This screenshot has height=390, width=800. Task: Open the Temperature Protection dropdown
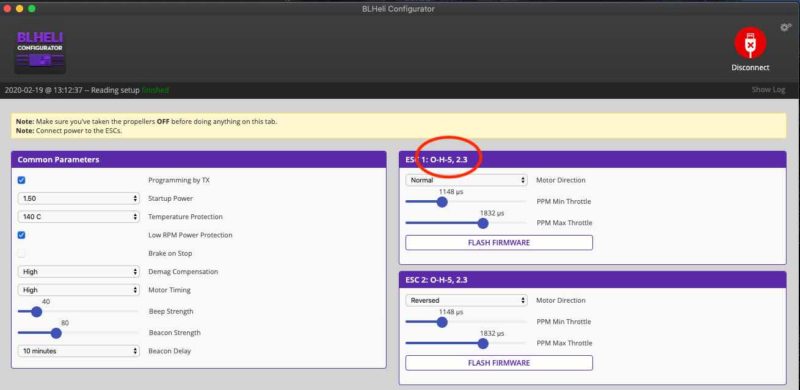coord(79,216)
